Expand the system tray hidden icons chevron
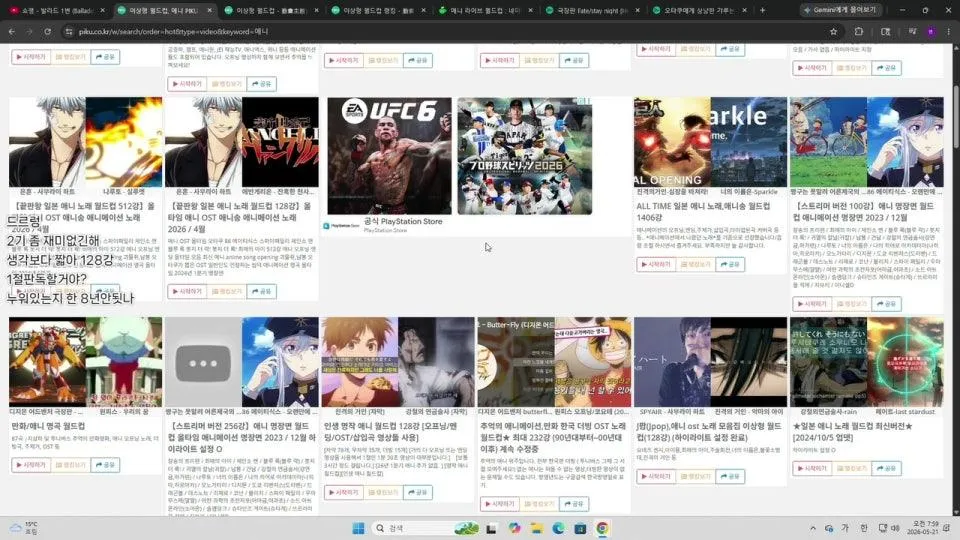This screenshot has height=540, width=960. tap(812, 528)
